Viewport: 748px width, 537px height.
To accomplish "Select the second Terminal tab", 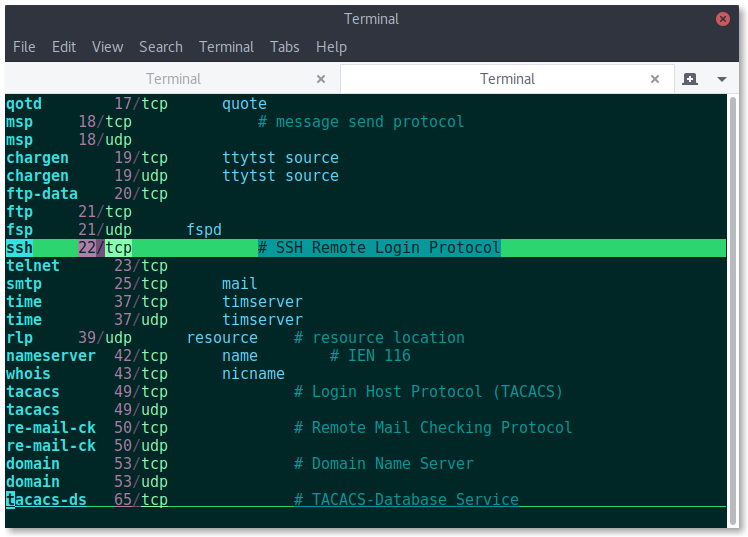I will coord(507,79).
